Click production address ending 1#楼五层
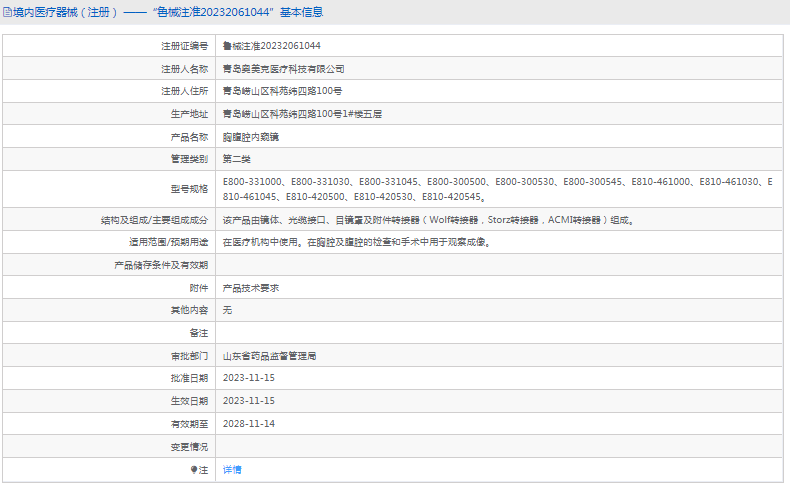The width and height of the screenshot is (790, 488). point(302,114)
